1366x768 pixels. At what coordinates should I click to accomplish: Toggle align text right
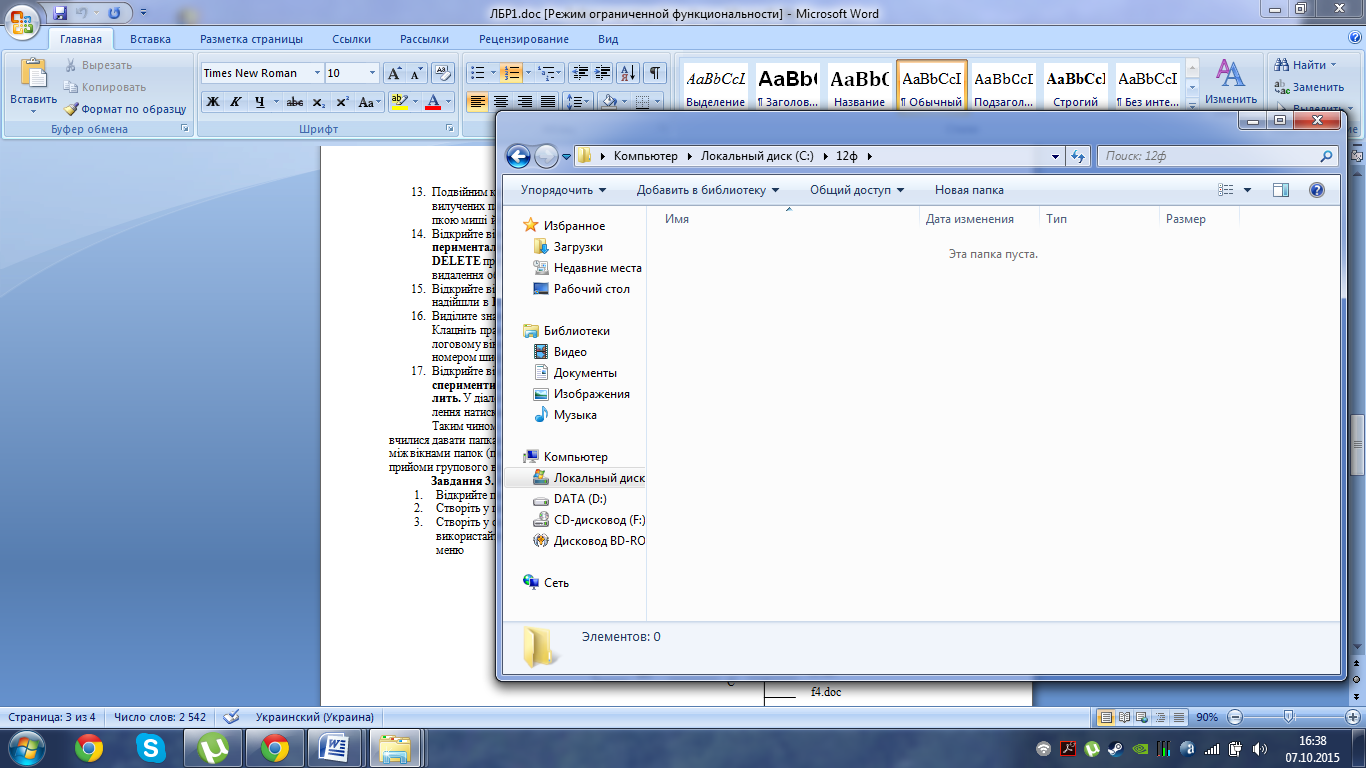[x=525, y=102]
